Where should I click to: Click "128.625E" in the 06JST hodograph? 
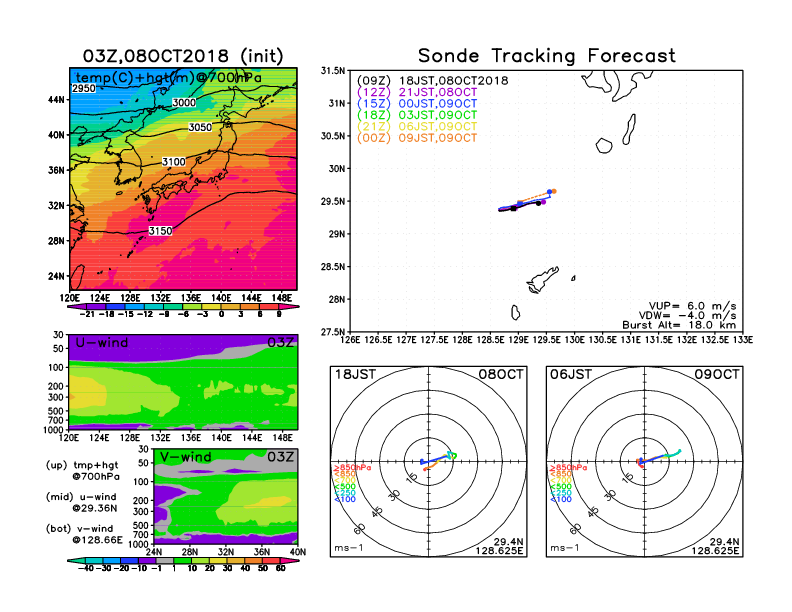coord(715,551)
